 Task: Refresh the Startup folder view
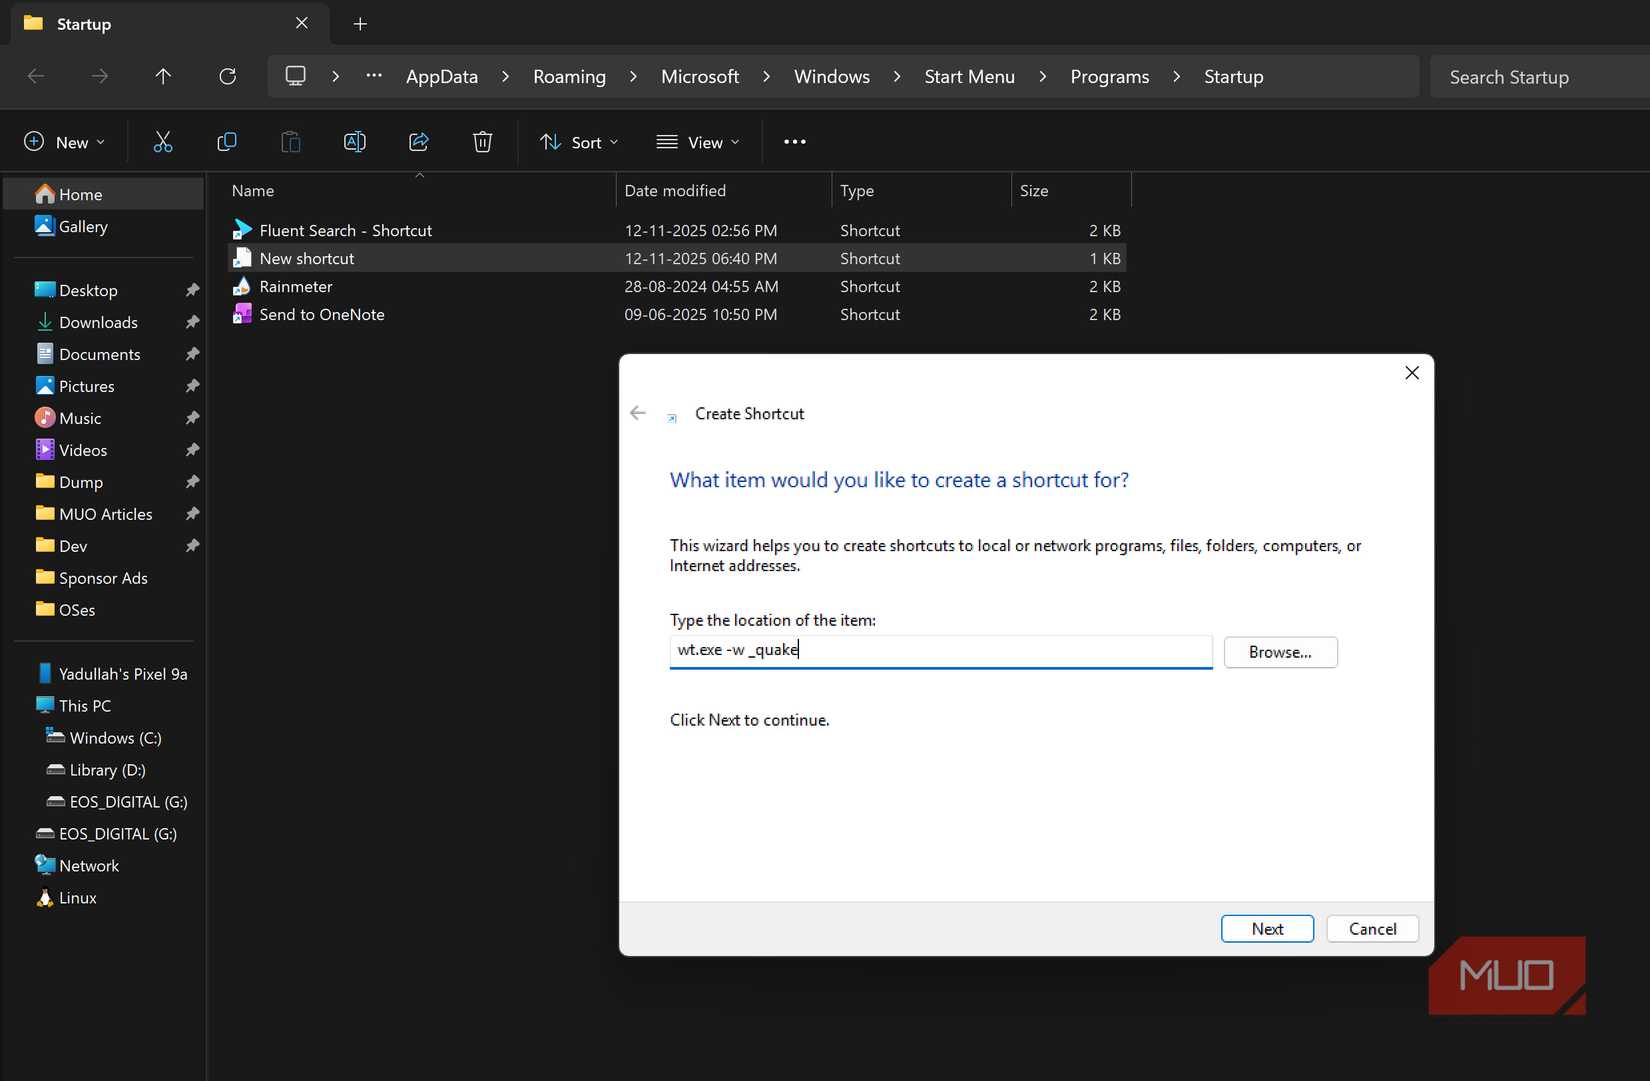tap(227, 76)
